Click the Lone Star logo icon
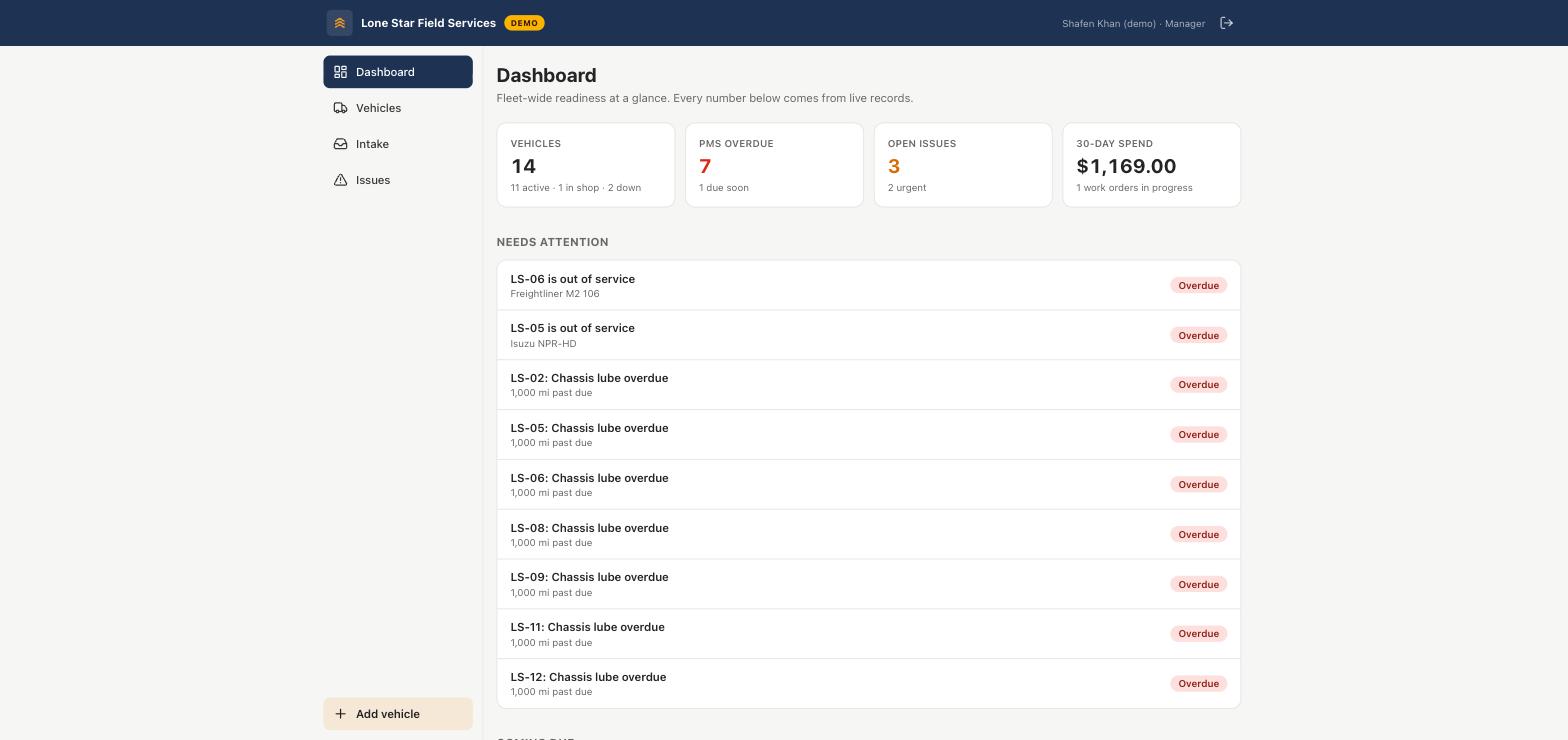Image resolution: width=1568 pixels, height=740 pixels. (x=339, y=23)
